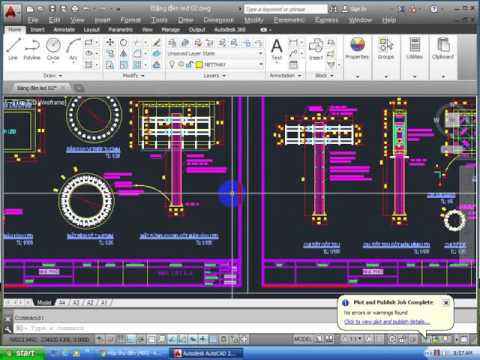Image resolution: width=480 pixels, height=360 pixels.
Task: Click the Table icon in Annotation panel
Action: pos(293,65)
